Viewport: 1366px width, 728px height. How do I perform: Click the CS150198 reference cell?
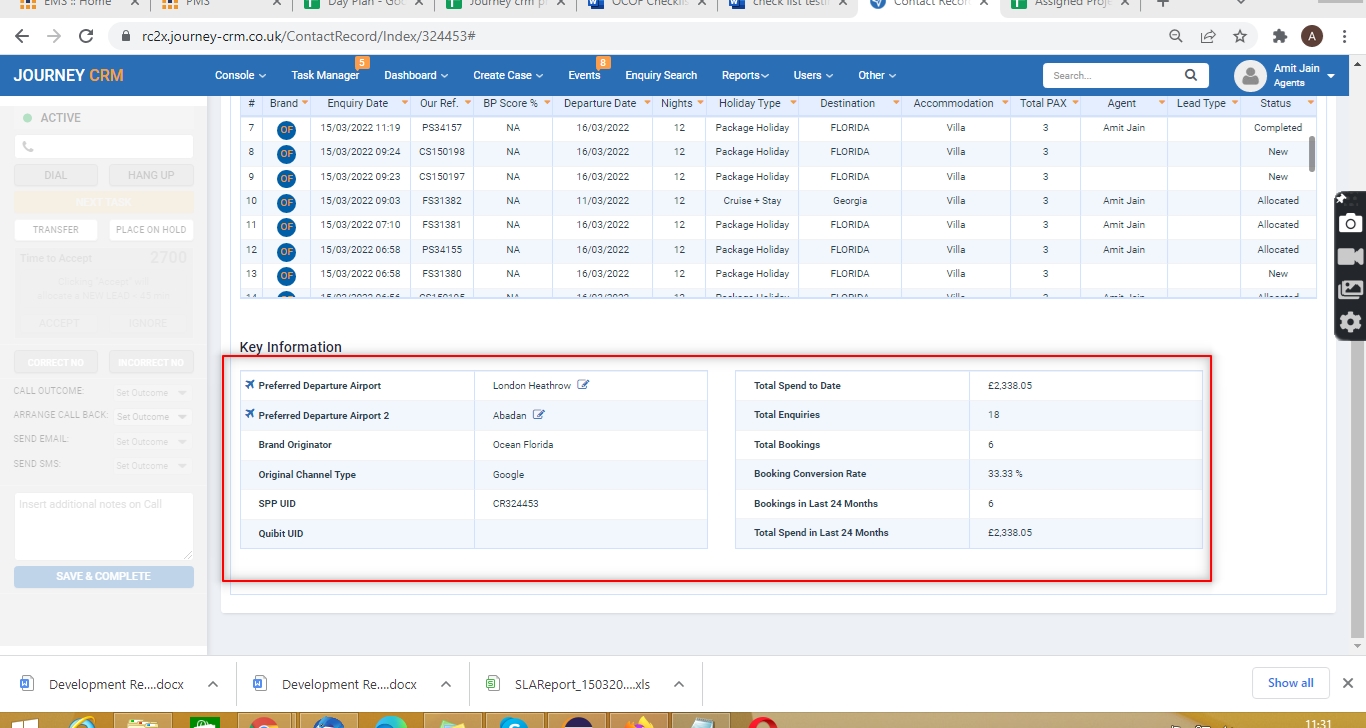(x=442, y=152)
